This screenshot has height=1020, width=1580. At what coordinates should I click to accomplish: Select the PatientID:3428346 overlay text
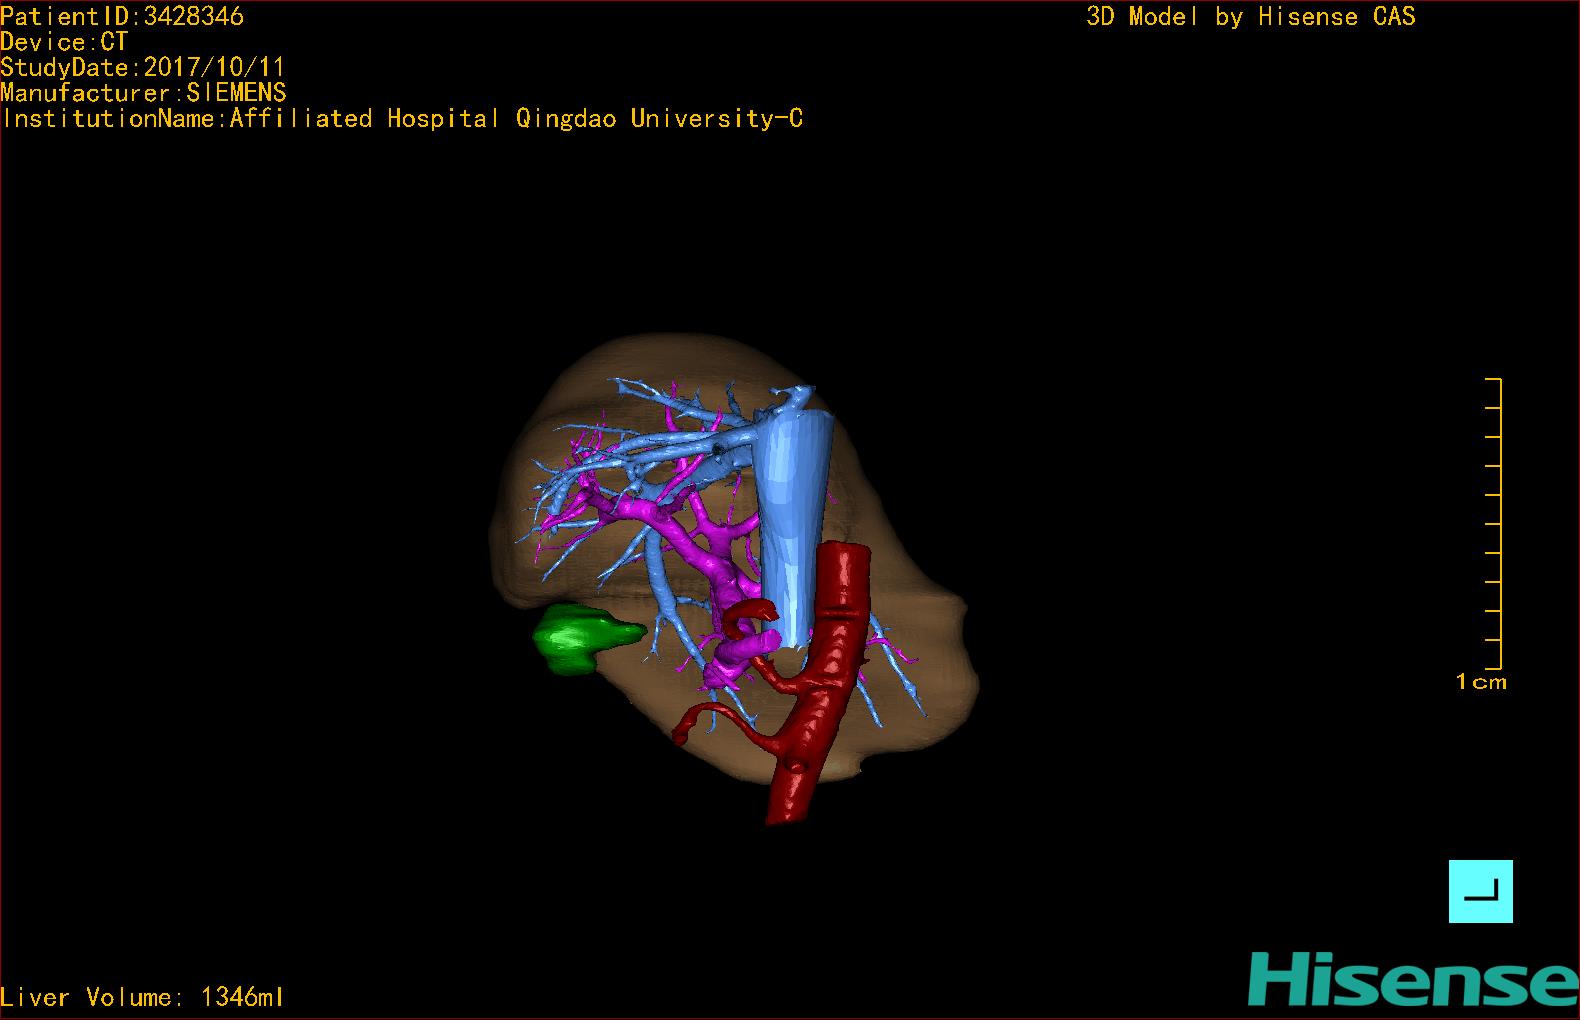pos(122,16)
